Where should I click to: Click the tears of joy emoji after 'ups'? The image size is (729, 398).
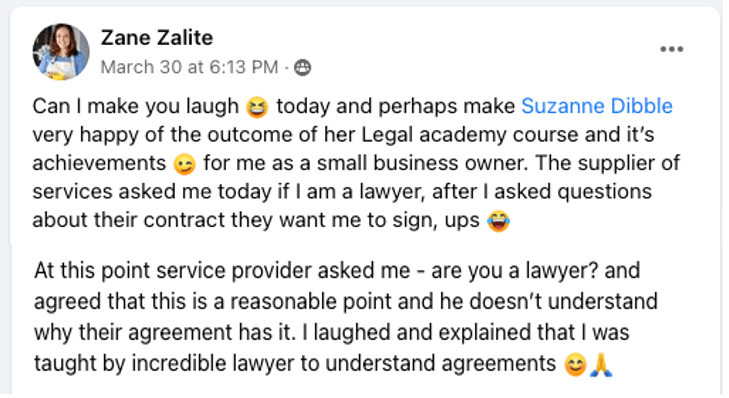[498, 221]
